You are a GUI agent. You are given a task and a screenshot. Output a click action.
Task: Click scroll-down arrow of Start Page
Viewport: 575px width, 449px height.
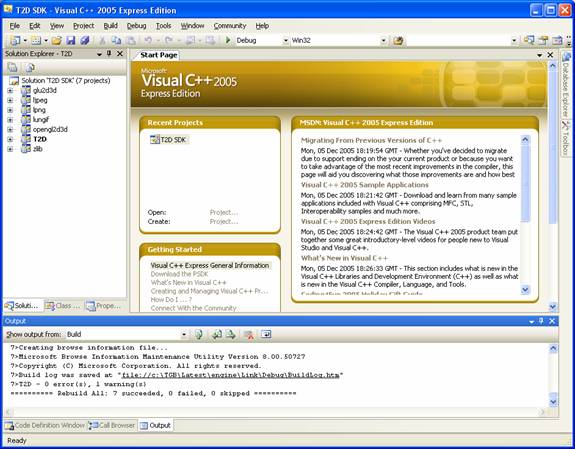553,306
